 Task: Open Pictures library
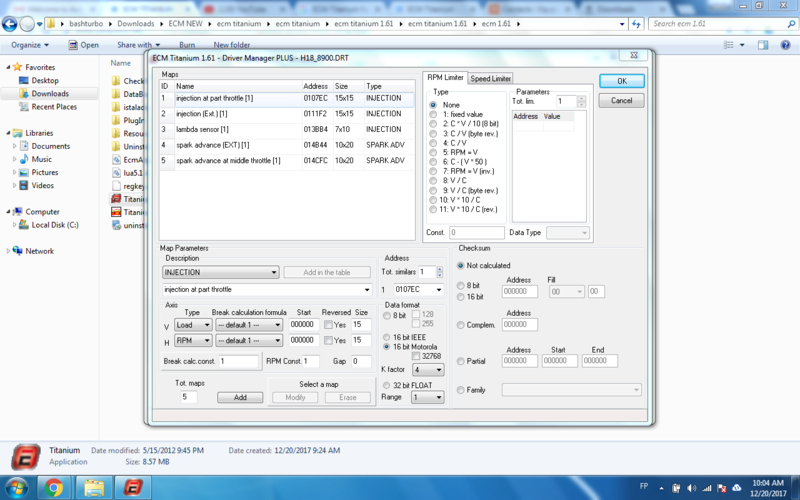[45, 172]
